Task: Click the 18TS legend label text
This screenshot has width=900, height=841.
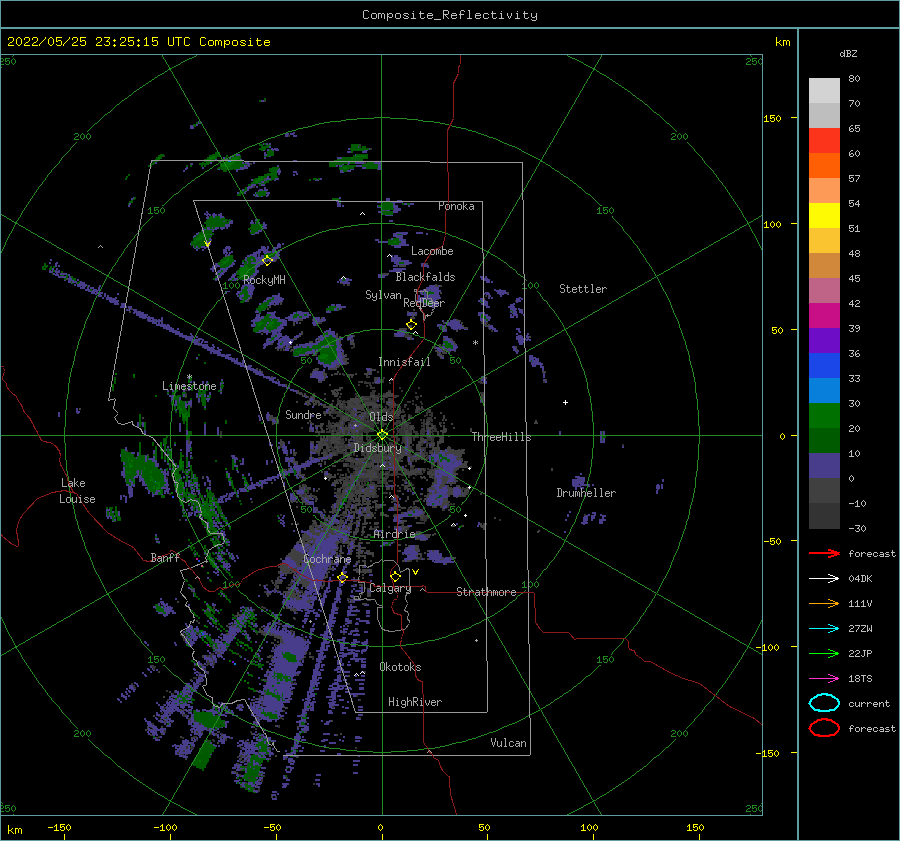Action: coord(860,679)
